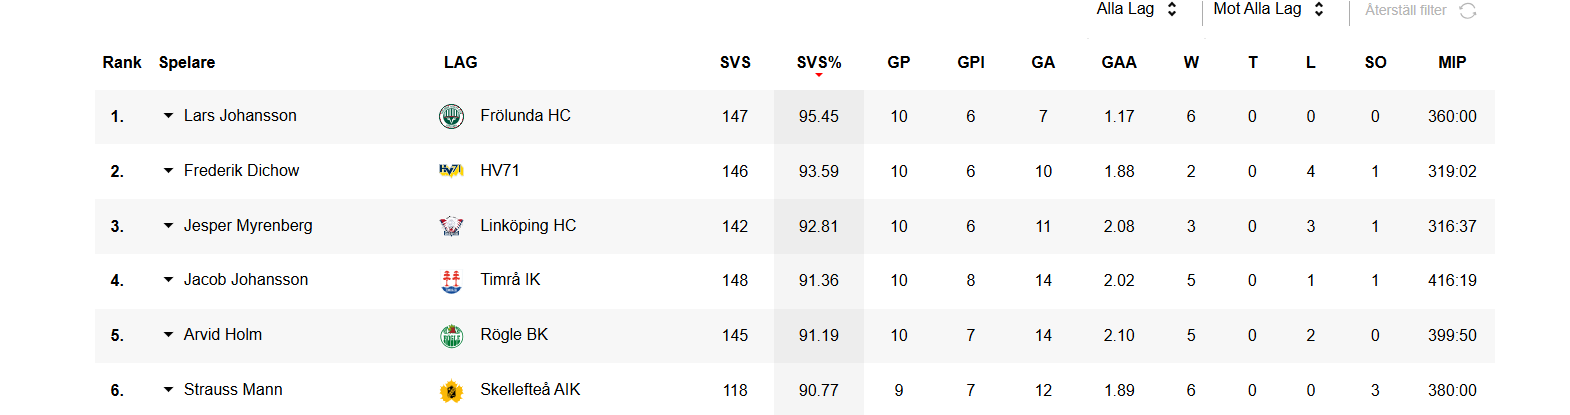Image resolution: width=1570 pixels, height=415 pixels.
Task: Sort by the MIP column header
Action: [x=1452, y=62]
